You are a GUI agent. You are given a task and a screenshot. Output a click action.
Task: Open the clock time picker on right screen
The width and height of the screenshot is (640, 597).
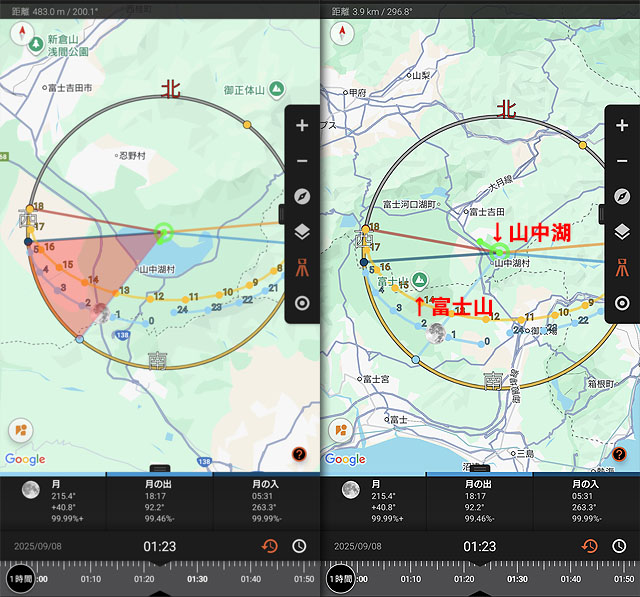click(x=619, y=546)
